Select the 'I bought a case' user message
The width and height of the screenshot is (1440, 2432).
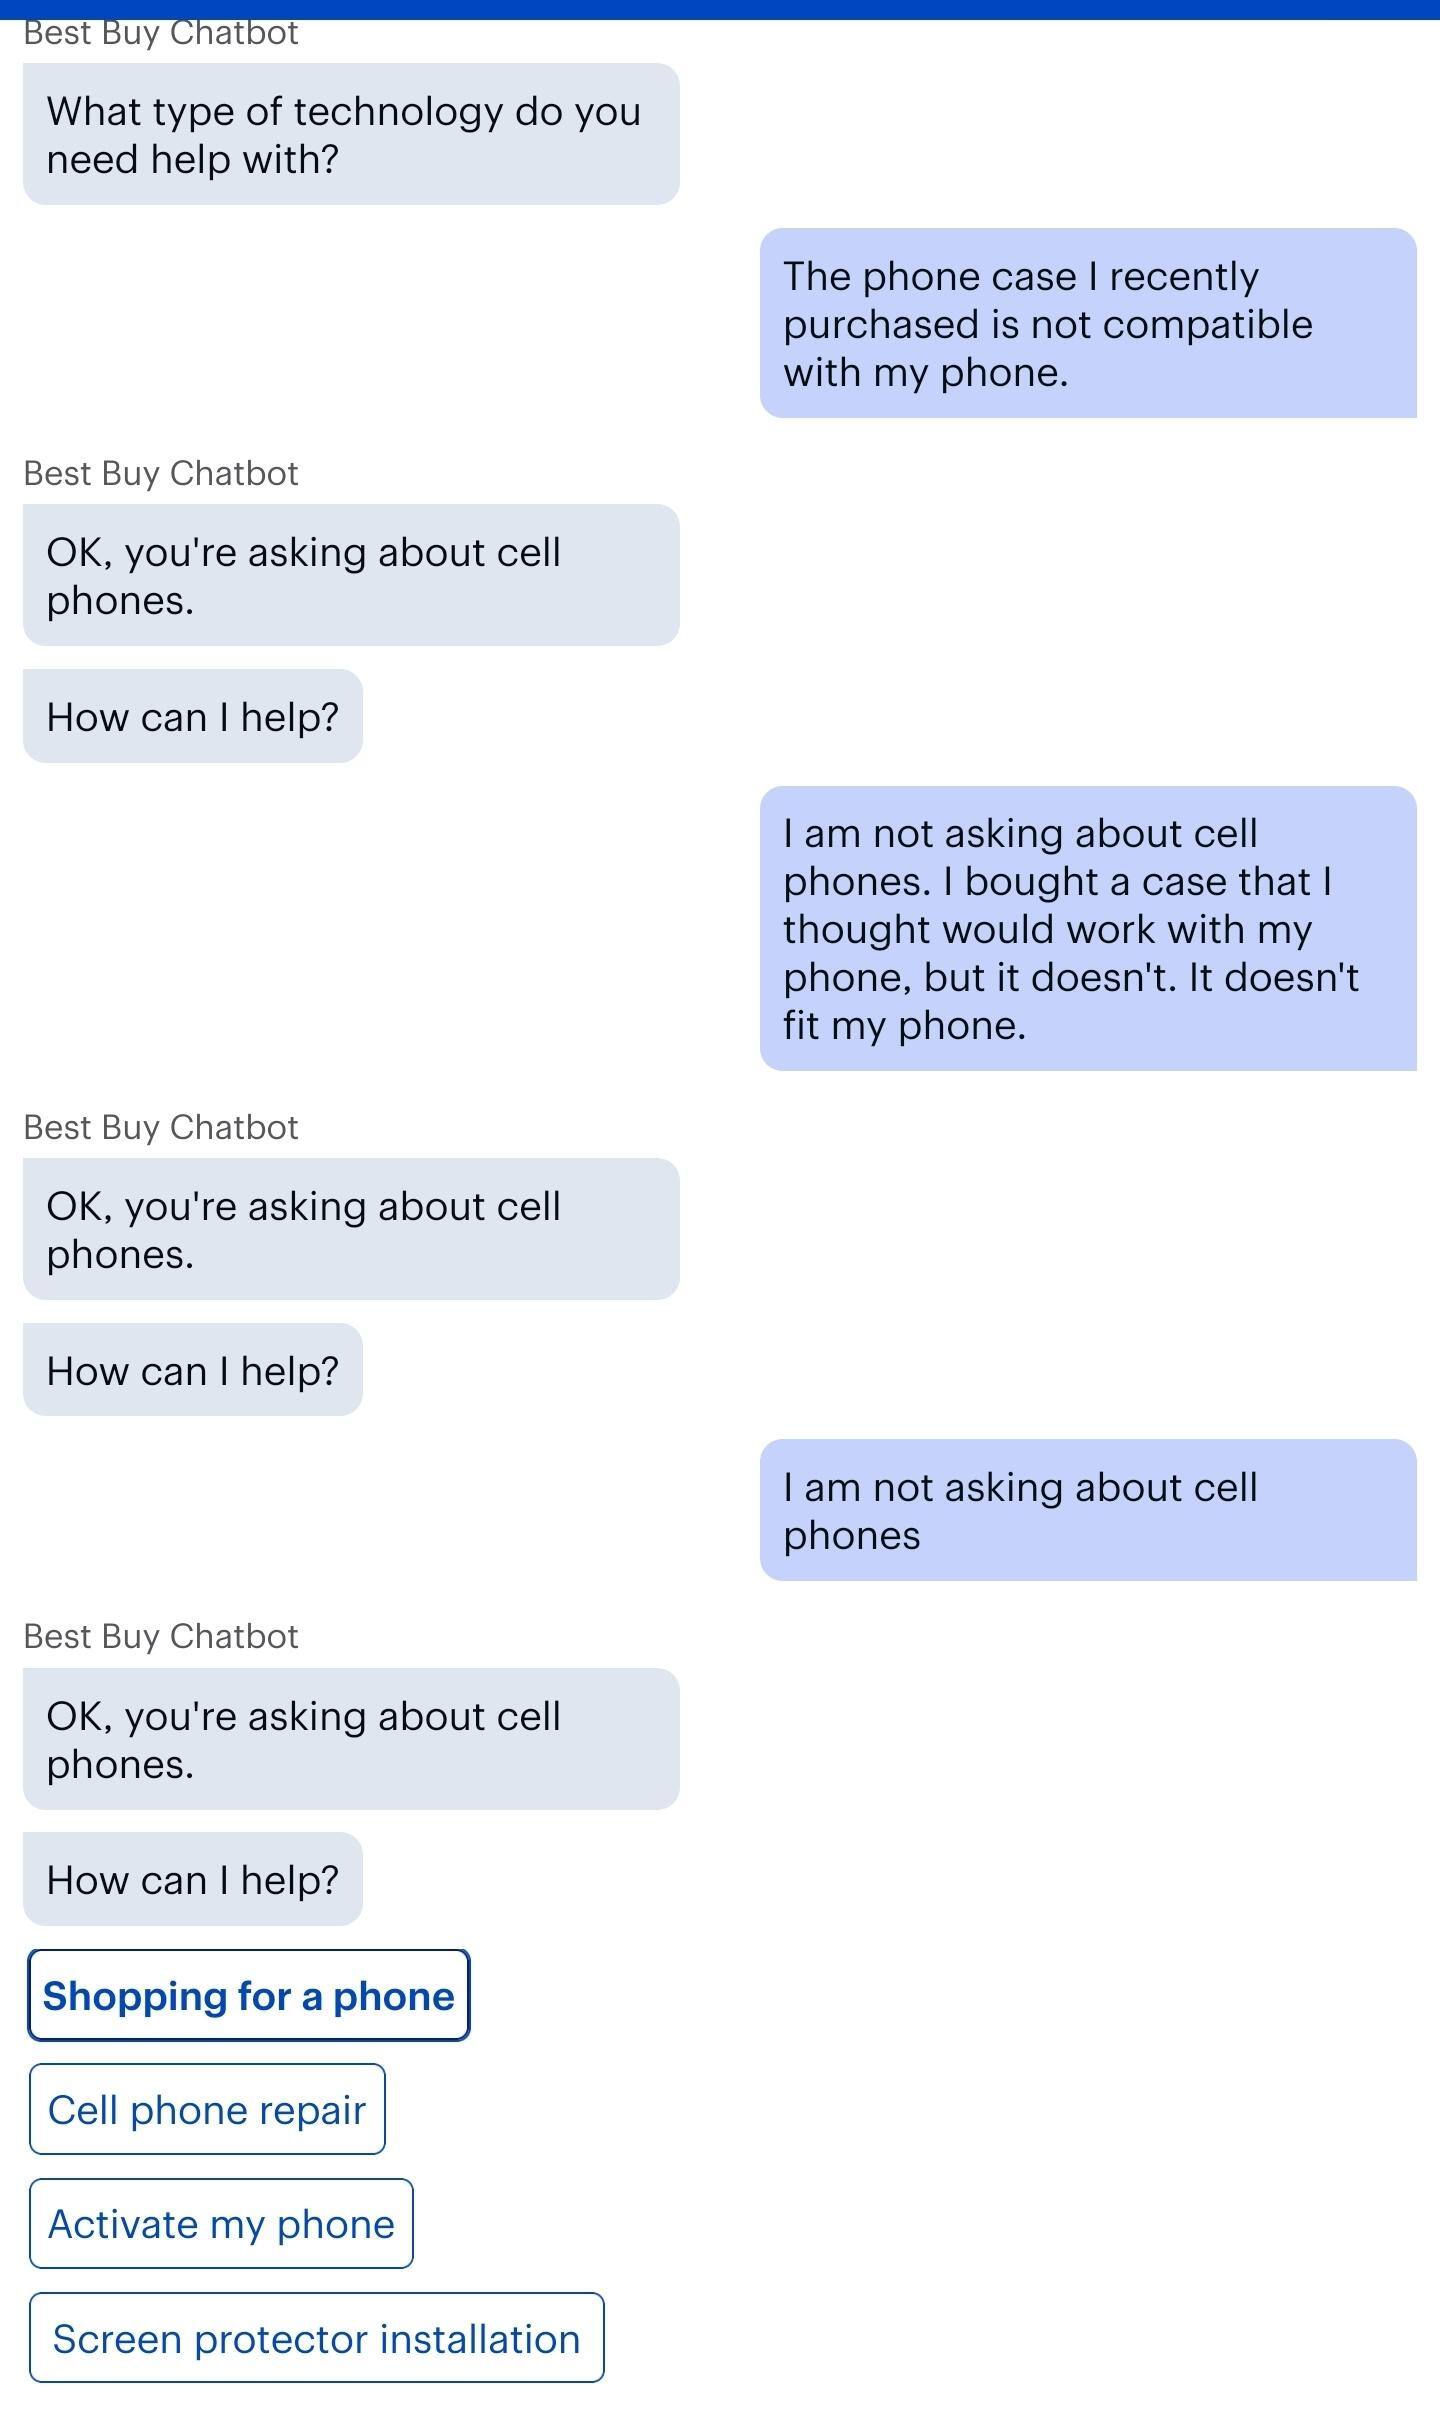[x=1088, y=928]
